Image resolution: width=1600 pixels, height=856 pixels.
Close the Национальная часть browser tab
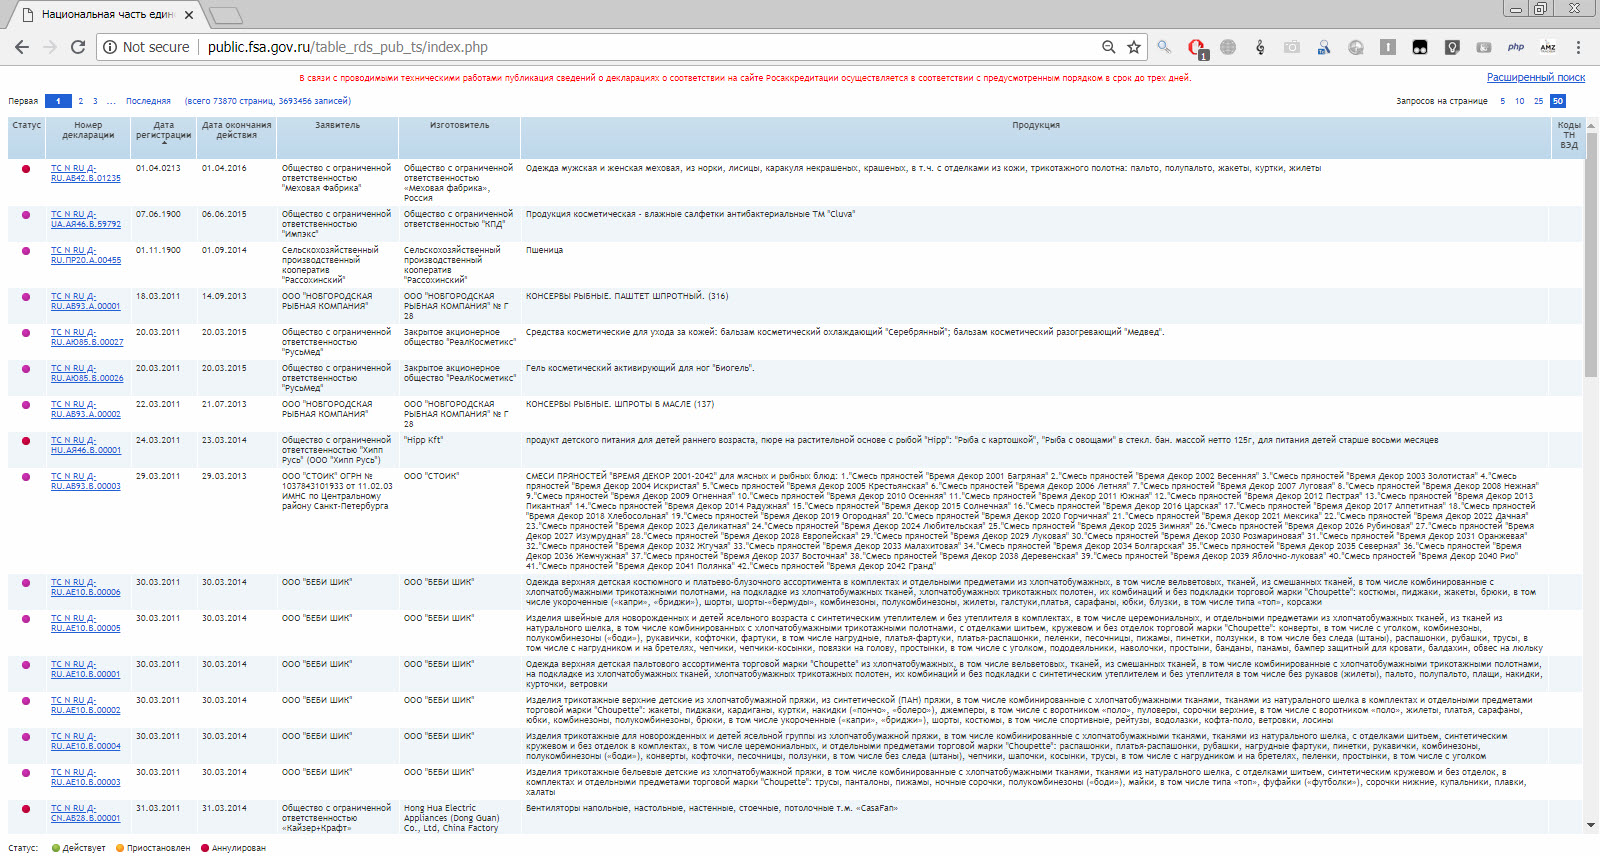[189, 15]
